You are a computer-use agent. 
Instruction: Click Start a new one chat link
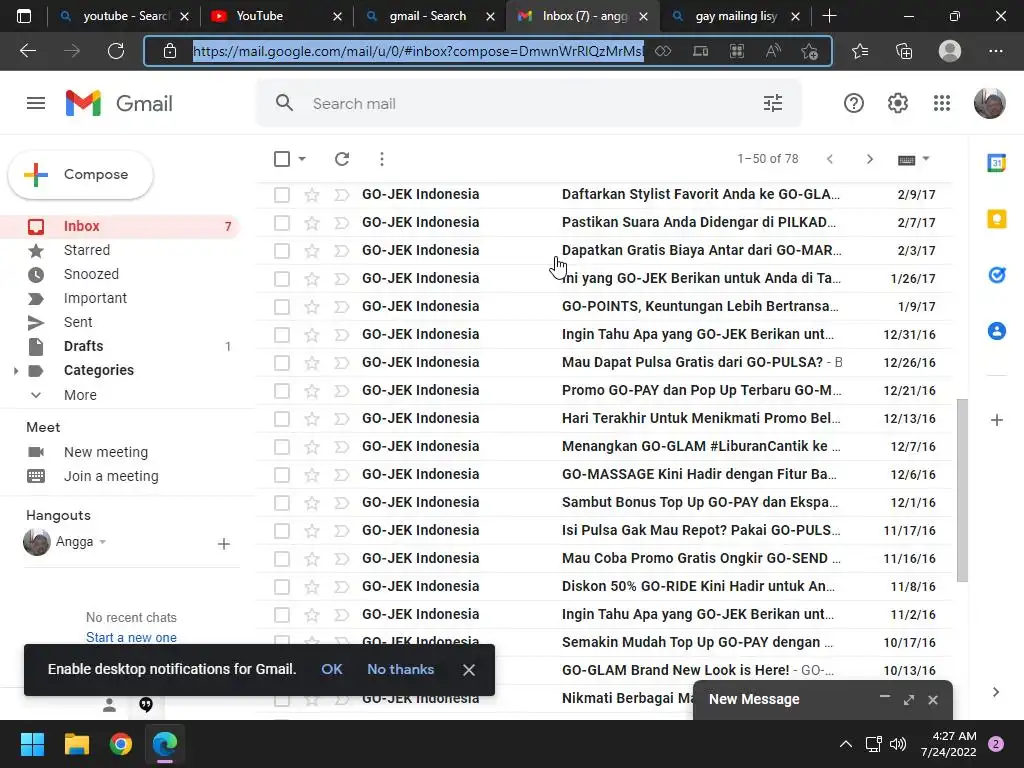(x=131, y=637)
